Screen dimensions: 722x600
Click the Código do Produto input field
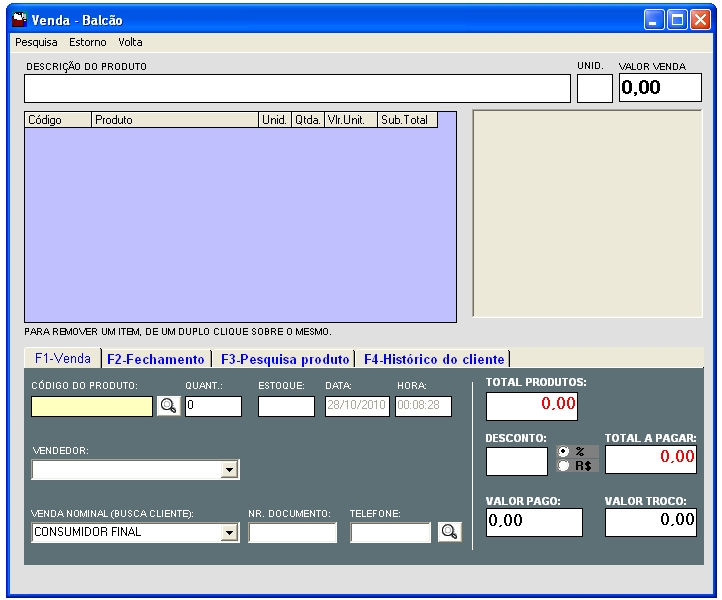click(92, 406)
